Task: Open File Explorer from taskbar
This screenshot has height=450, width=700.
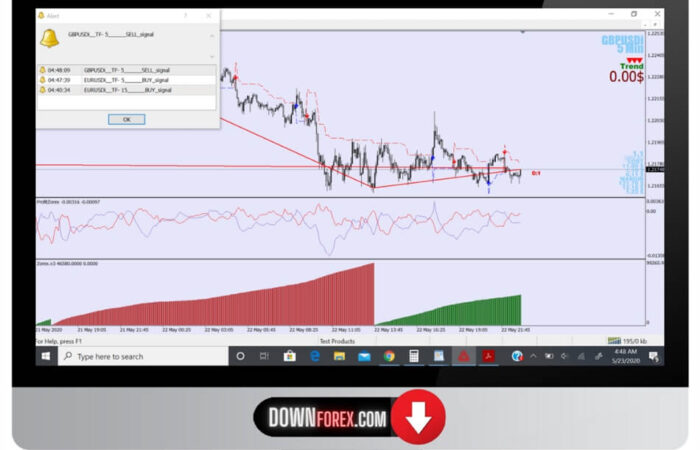Action: 339,356
